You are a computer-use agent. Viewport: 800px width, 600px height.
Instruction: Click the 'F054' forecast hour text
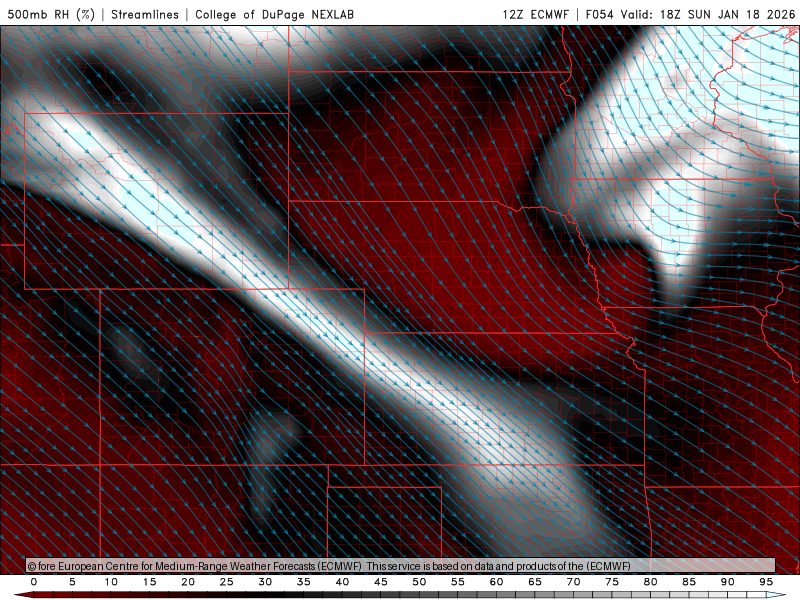599,14
